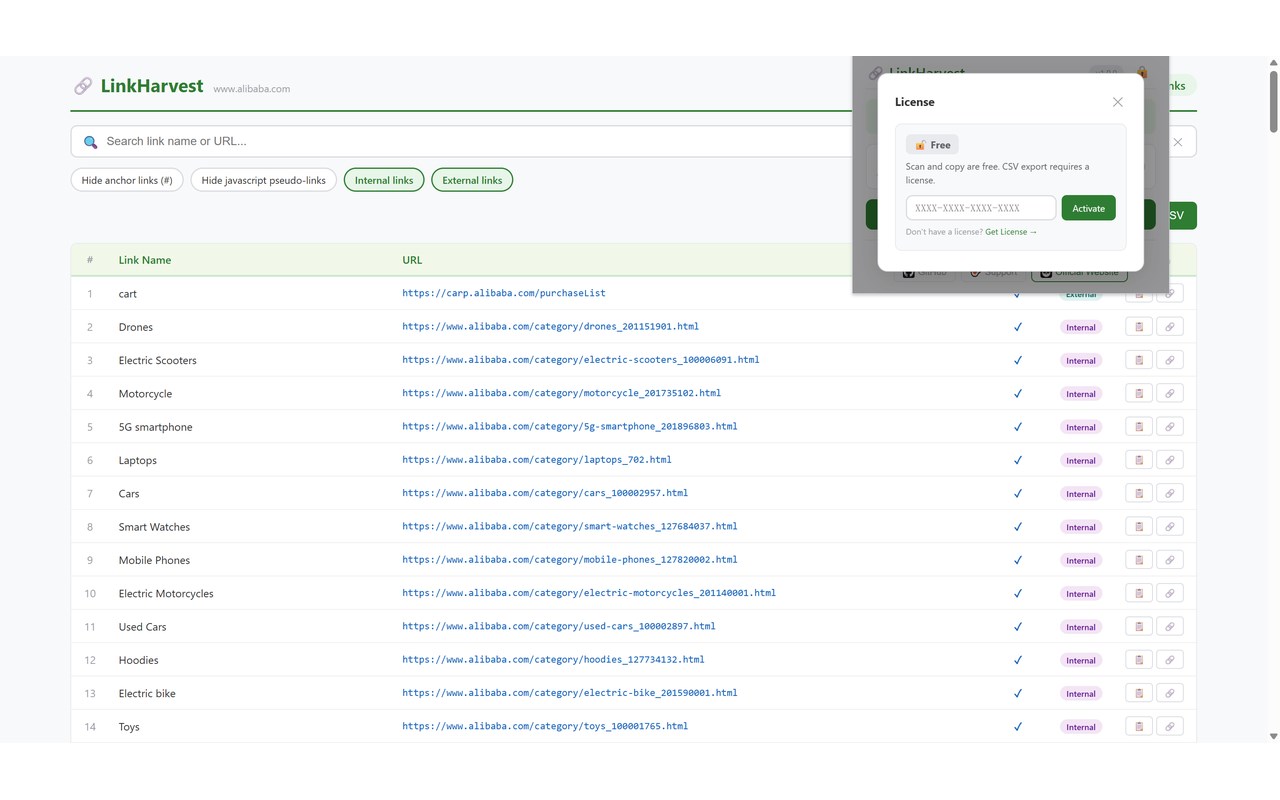Copy the Electric Motorcycles link via clipboard icon
The image size is (1280, 800).
click(1139, 593)
